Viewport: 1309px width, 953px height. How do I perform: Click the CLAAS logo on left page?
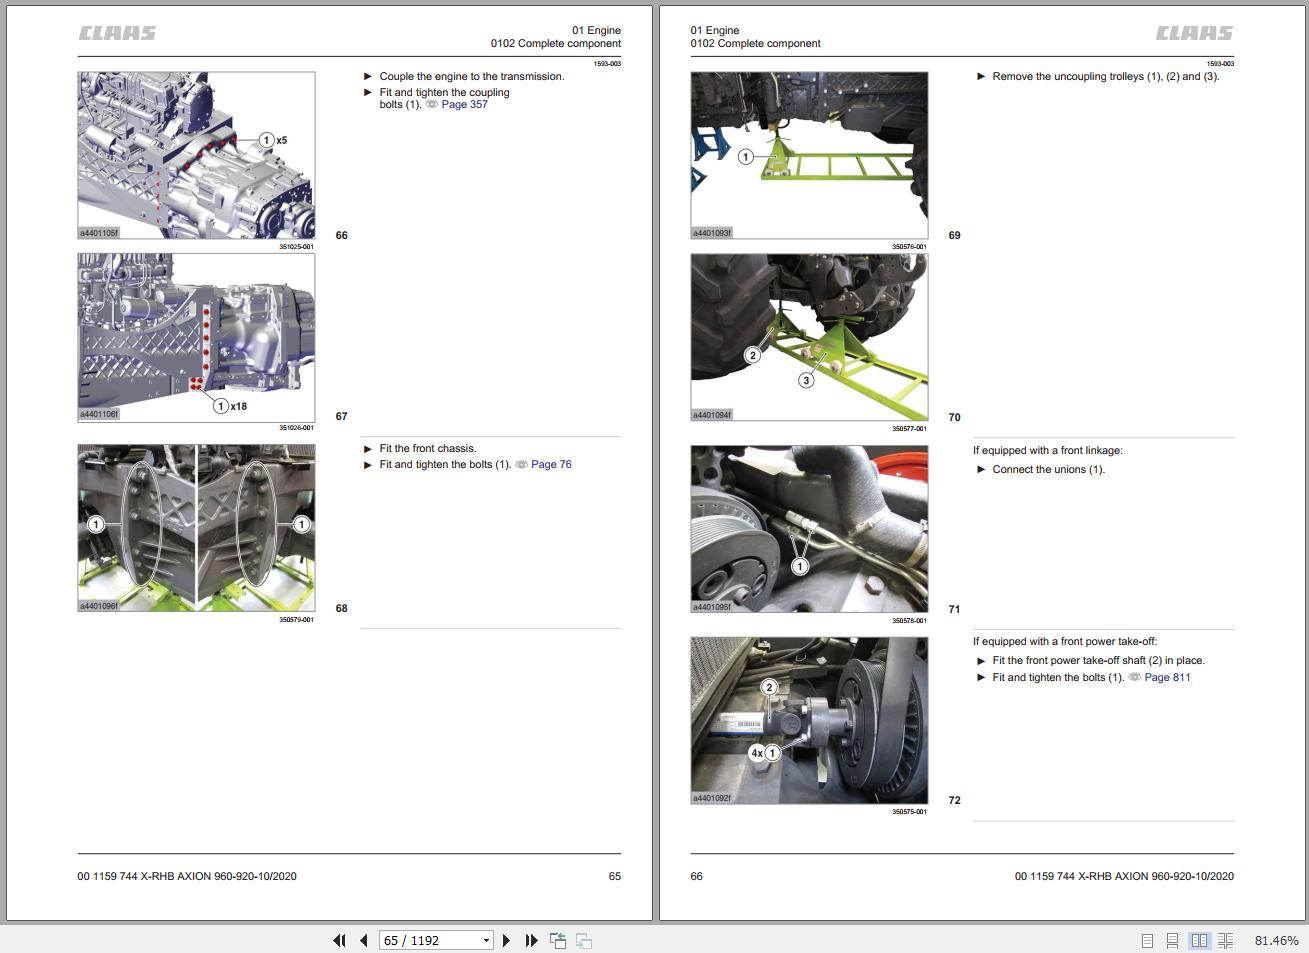pos(118,33)
